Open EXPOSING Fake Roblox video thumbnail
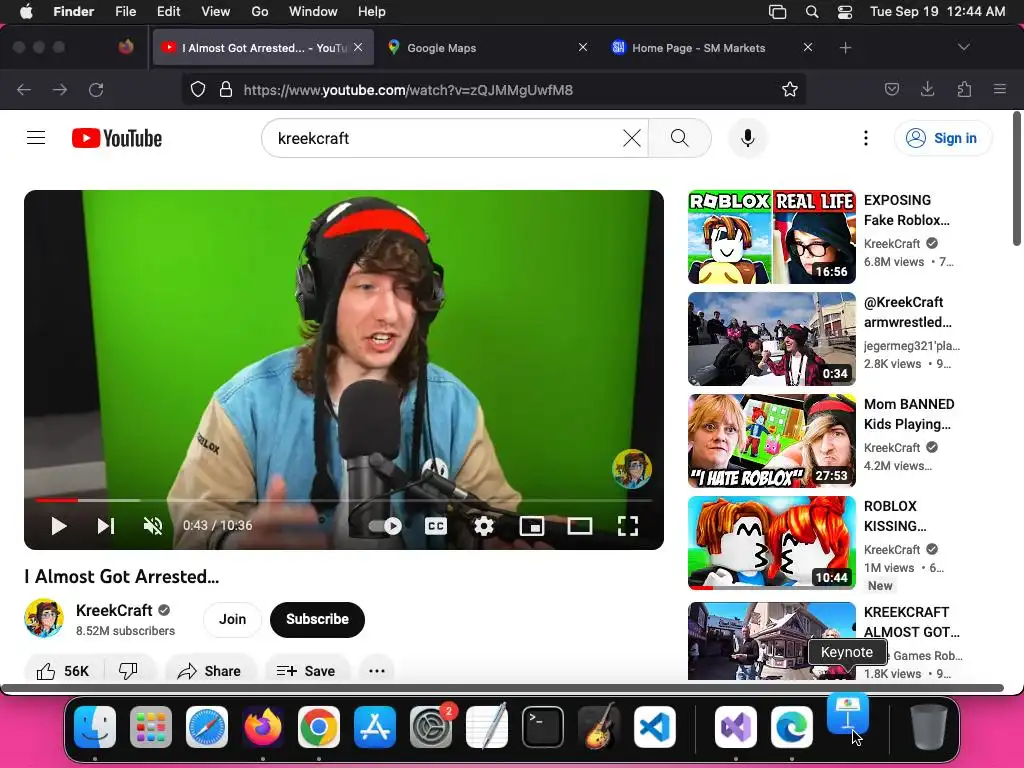The height and width of the screenshot is (768, 1024). pyautogui.click(x=772, y=237)
